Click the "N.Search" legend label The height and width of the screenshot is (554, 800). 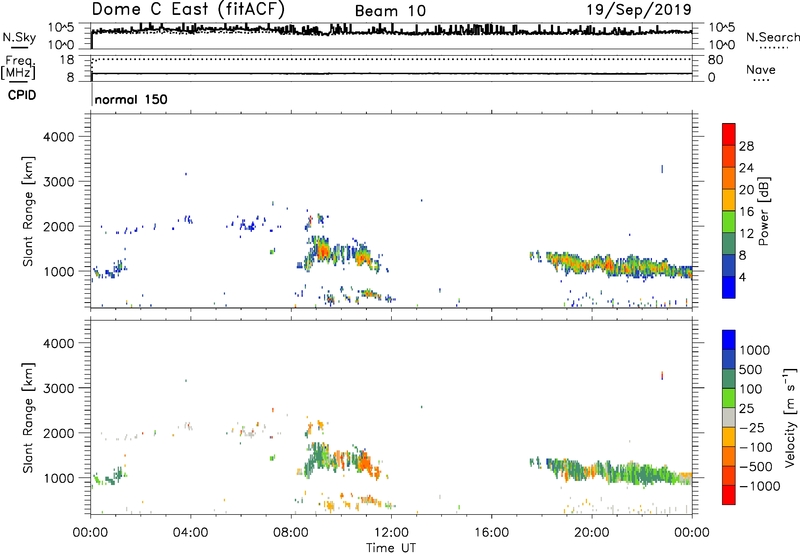click(x=772, y=37)
